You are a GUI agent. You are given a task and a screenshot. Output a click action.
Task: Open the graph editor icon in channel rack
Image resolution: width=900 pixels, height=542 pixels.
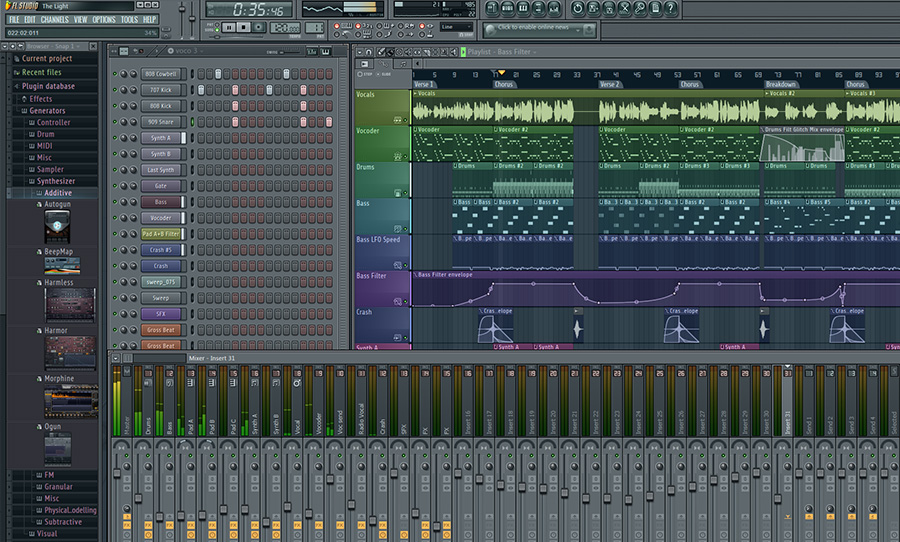click(x=312, y=52)
